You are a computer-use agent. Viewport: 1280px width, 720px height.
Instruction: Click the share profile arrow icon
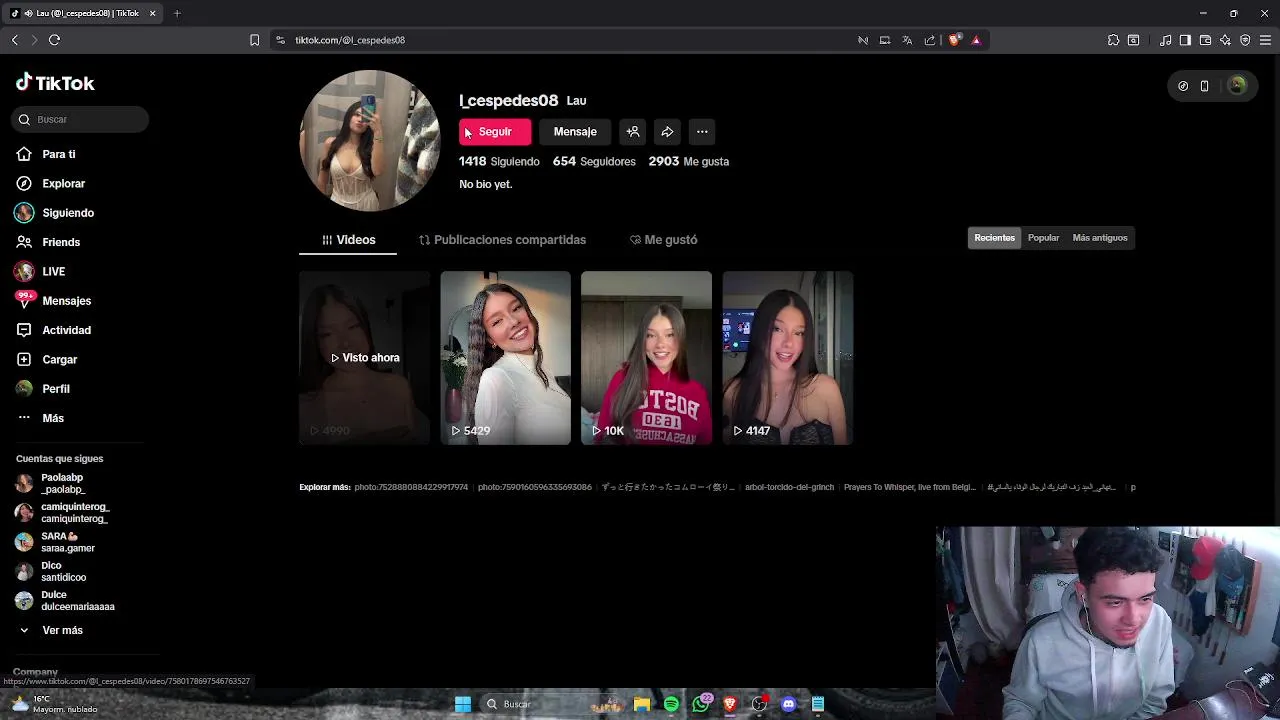(667, 132)
